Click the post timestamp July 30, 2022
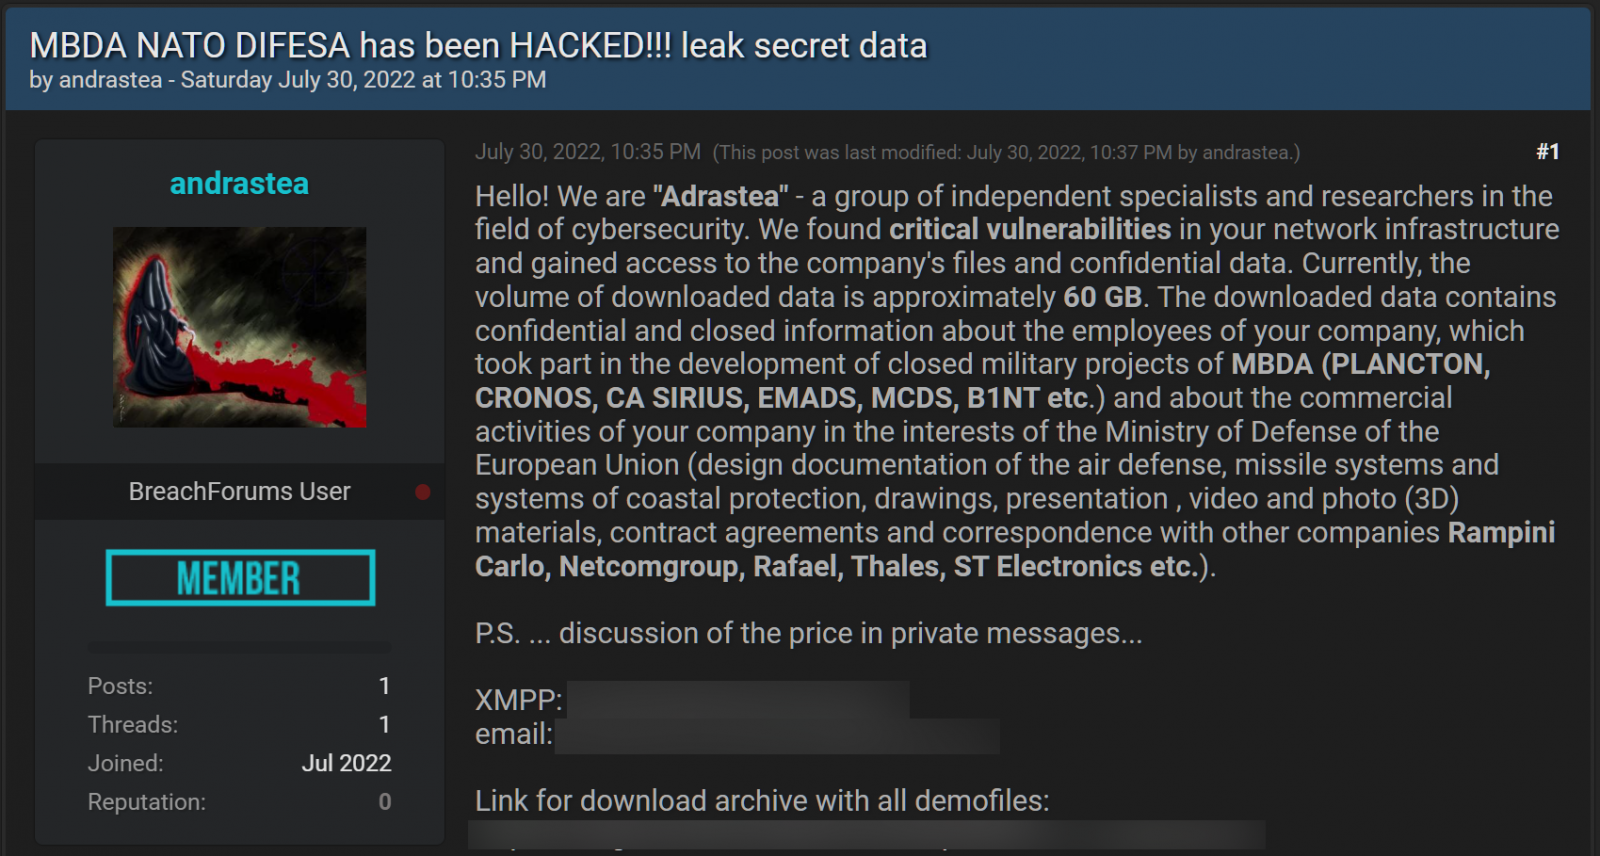This screenshot has height=856, width=1600. pyautogui.click(x=588, y=152)
